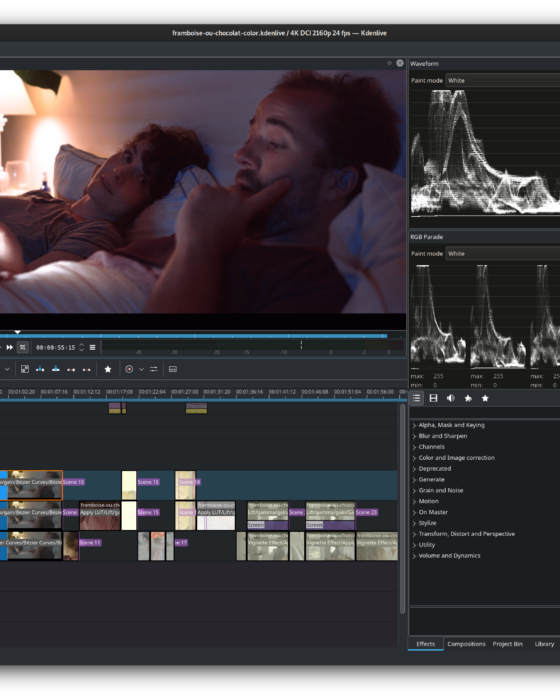The height and width of the screenshot is (700, 560).
Task: Open the monitor hamburger options menu
Action: click(92, 347)
